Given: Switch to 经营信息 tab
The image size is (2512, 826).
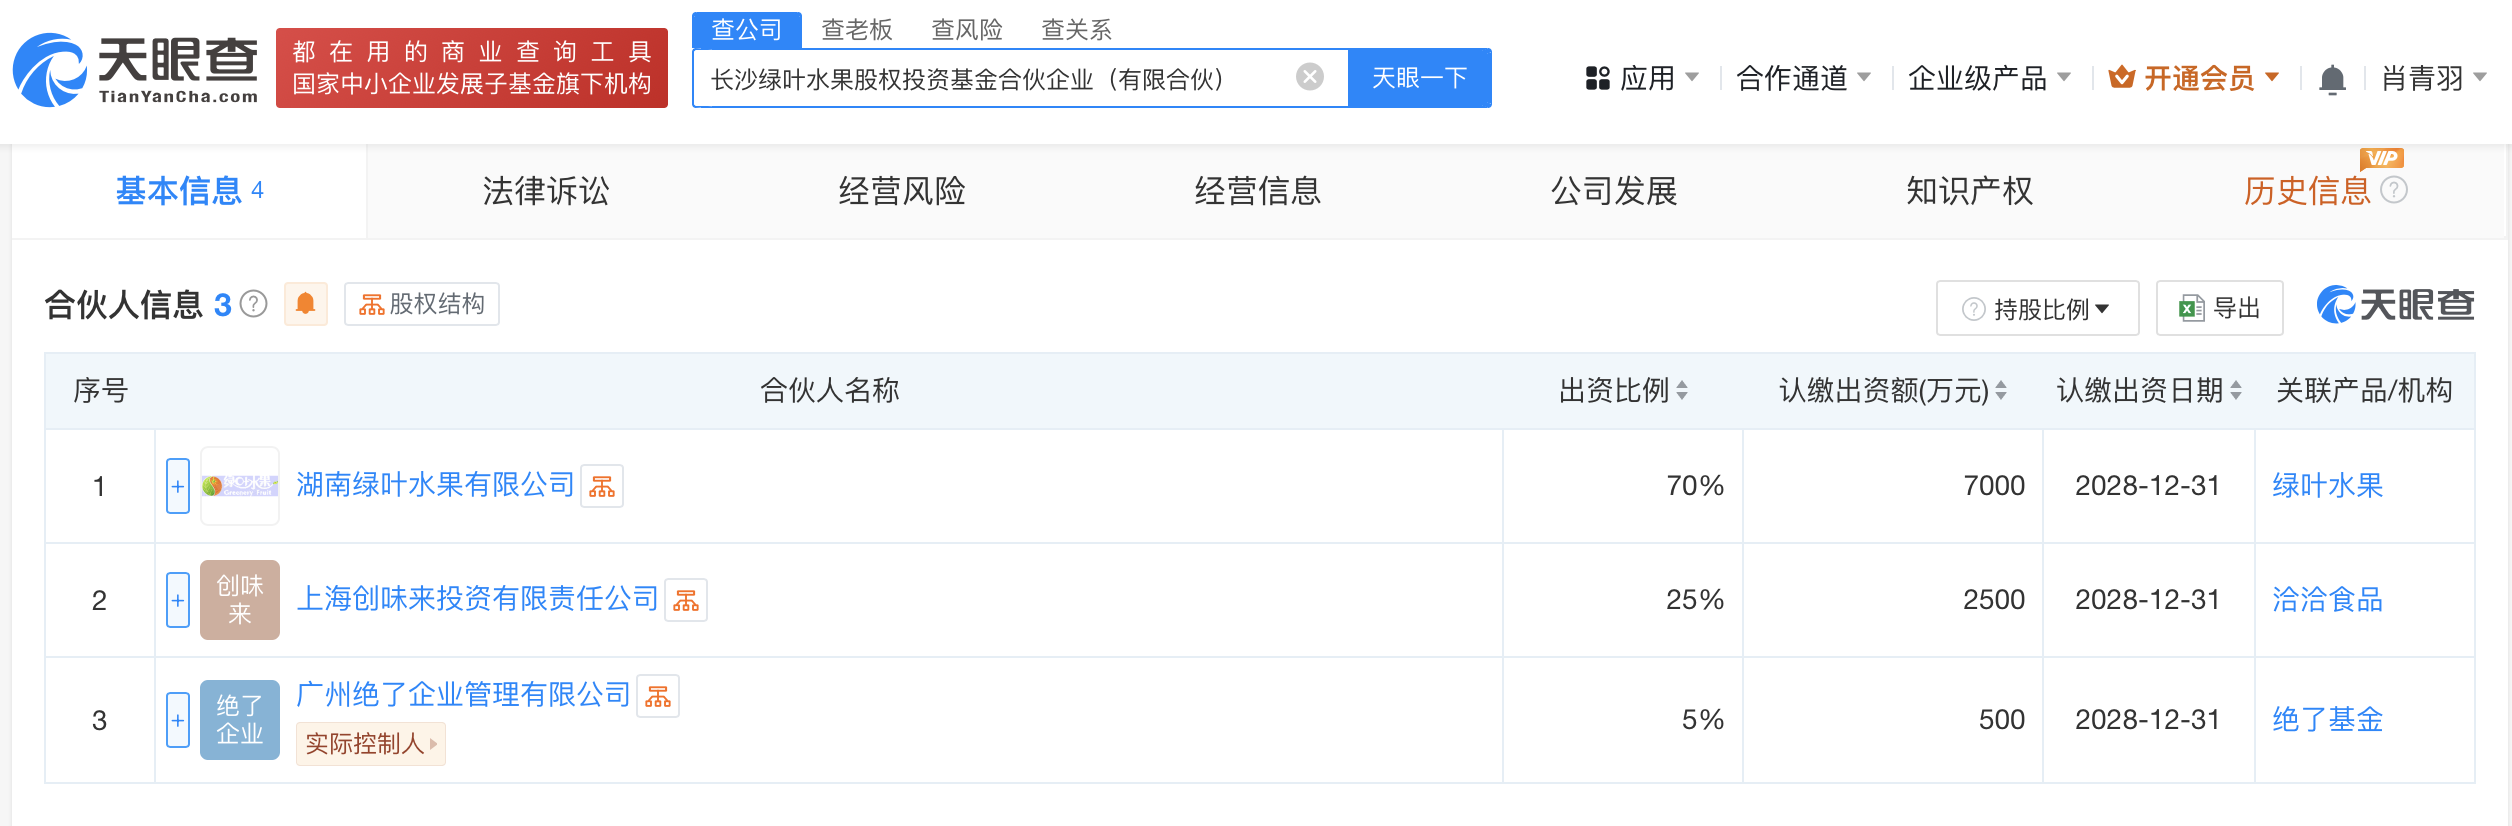Looking at the screenshot, I should (x=1258, y=191).
